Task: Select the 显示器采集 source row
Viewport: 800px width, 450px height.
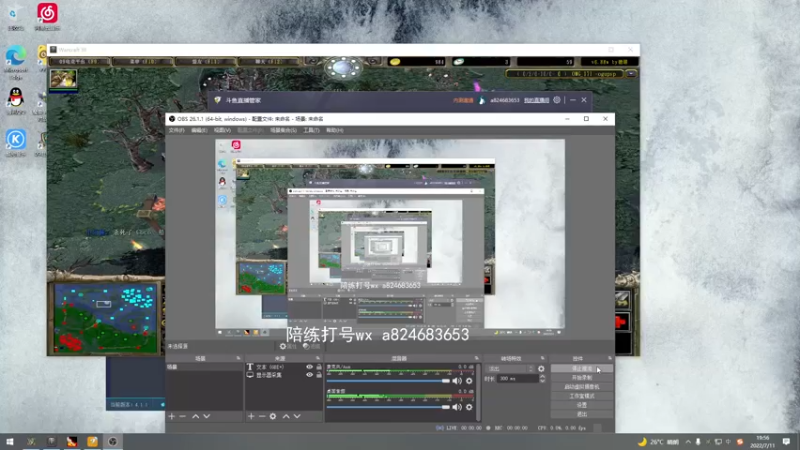Action: (284, 375)
